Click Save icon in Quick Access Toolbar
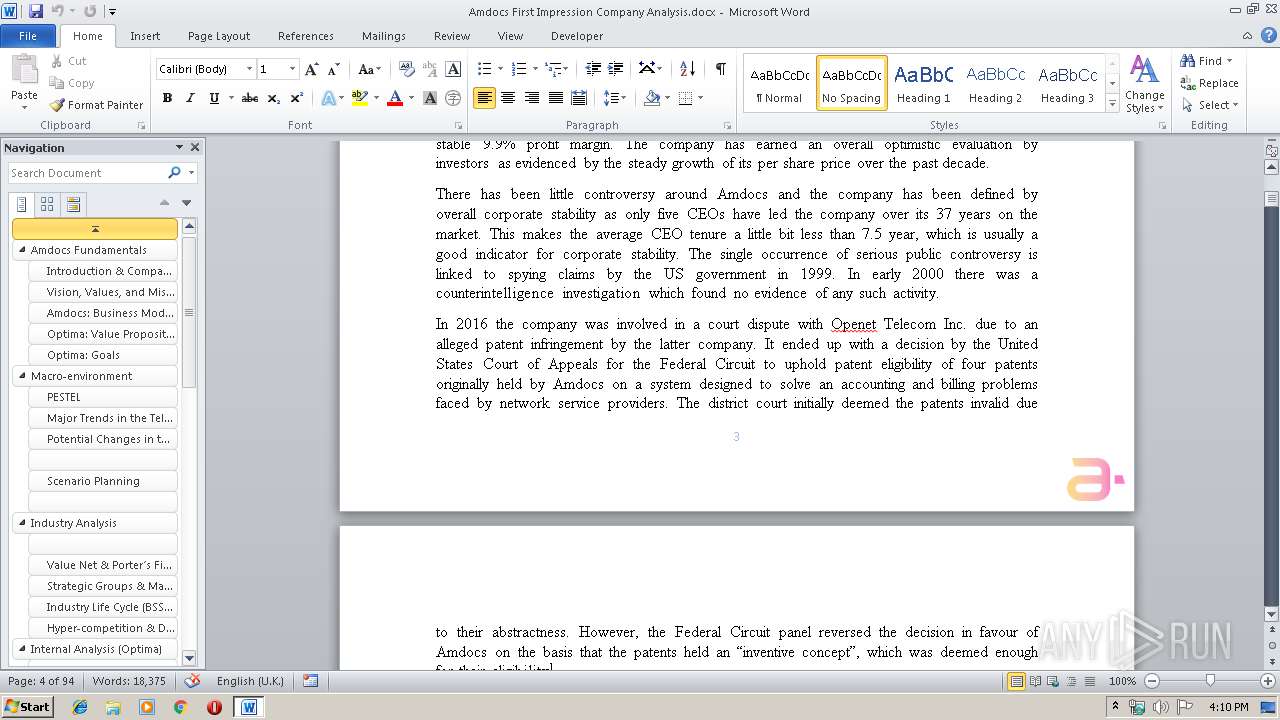The width and height of the screenshot is (1280, 720). pyautogui.click(x=36, y=11)
